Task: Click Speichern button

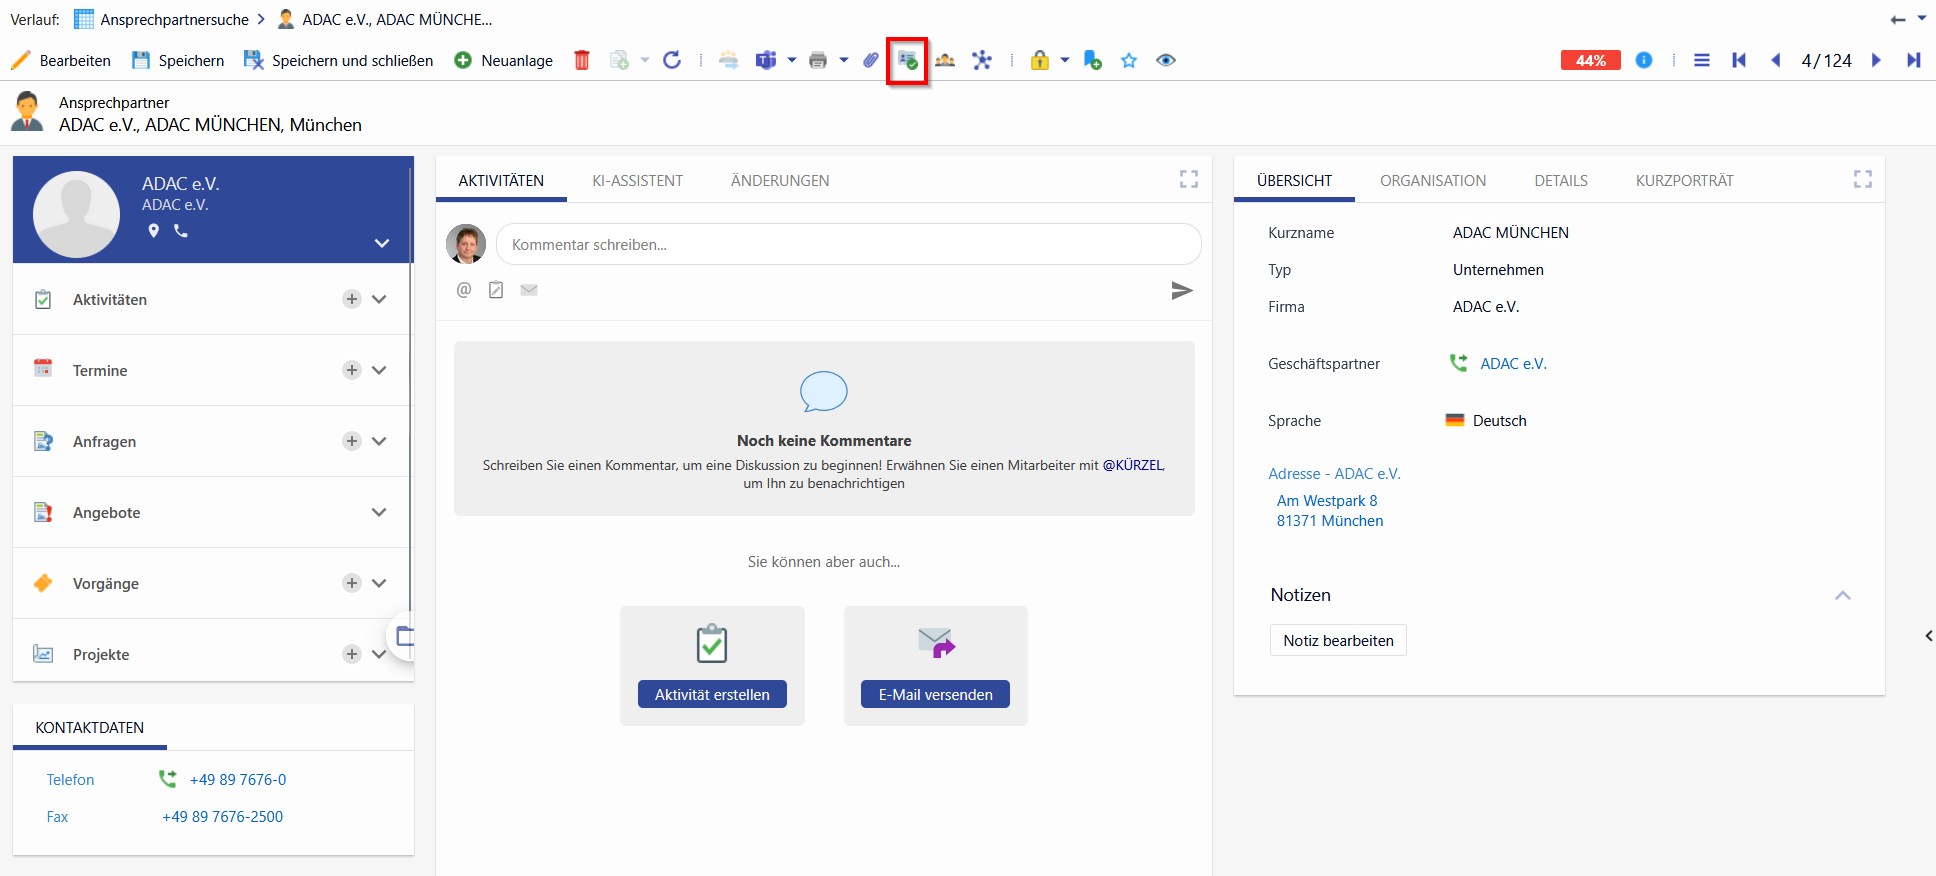Action: point(178,60)
